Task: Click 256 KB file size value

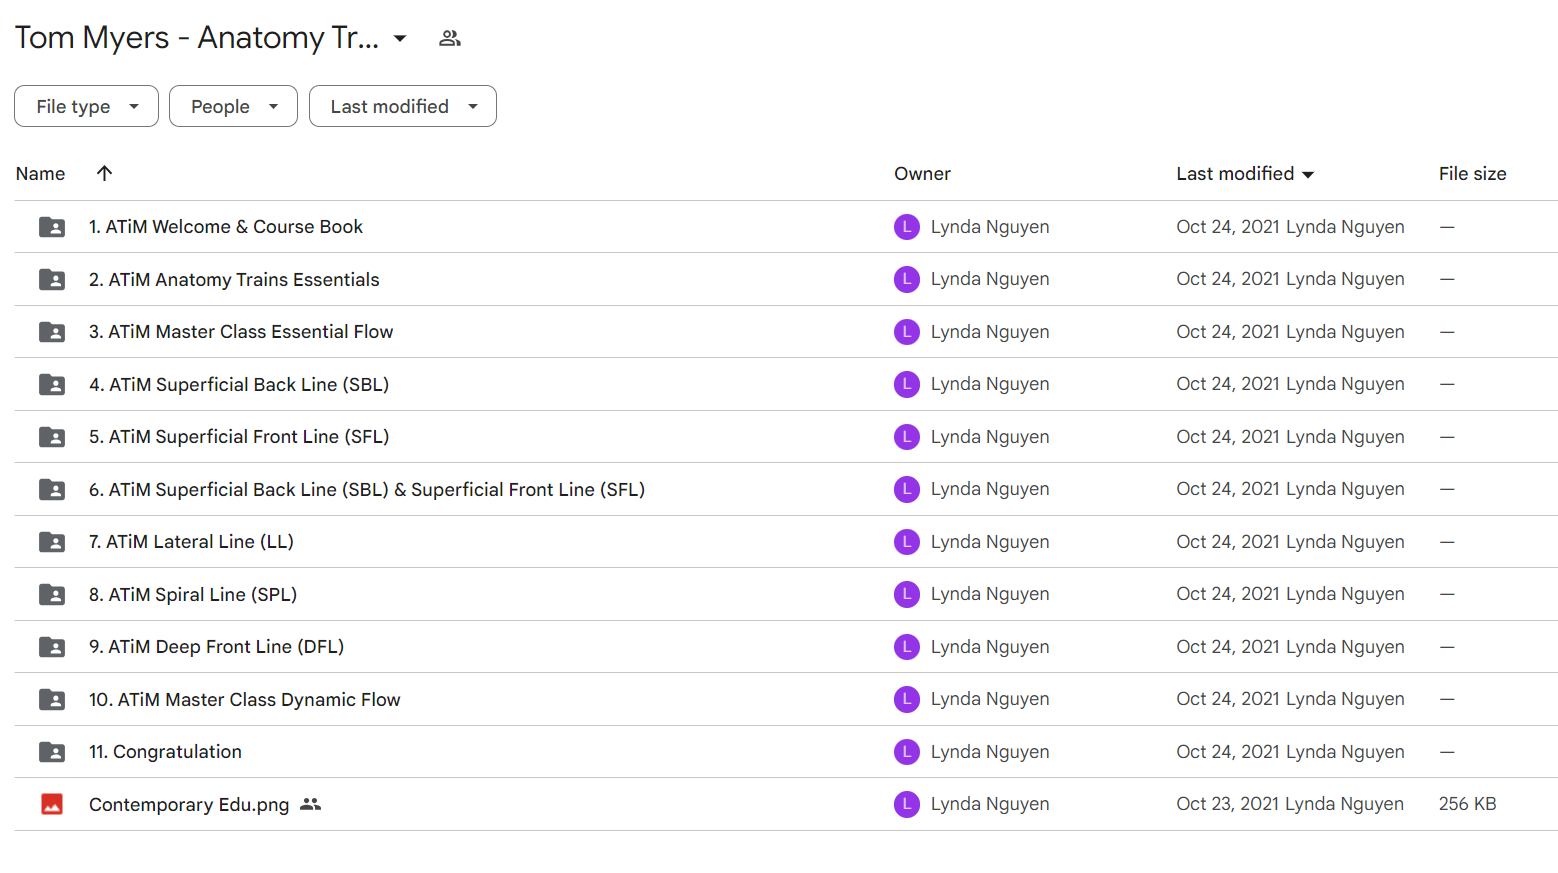Action: click(x=1467, y=804)
